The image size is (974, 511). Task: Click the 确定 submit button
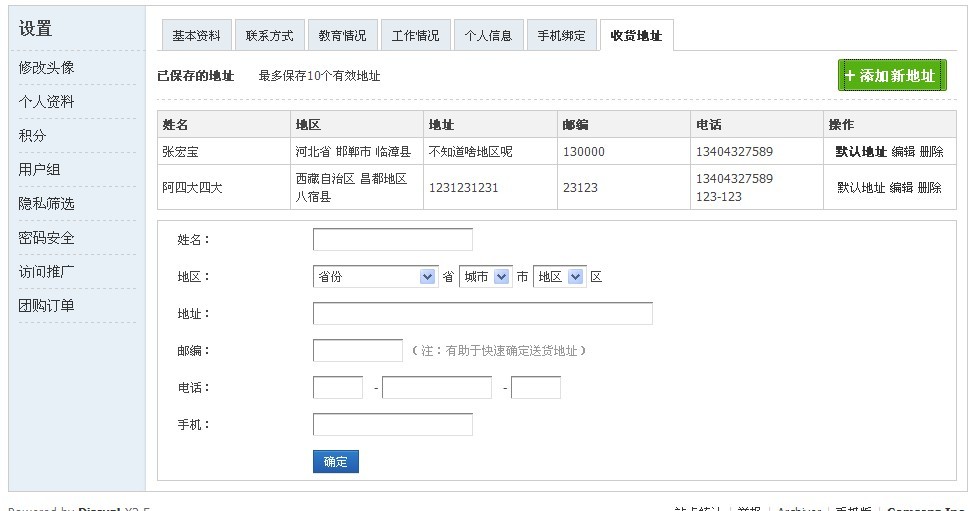tap(335, 461)
